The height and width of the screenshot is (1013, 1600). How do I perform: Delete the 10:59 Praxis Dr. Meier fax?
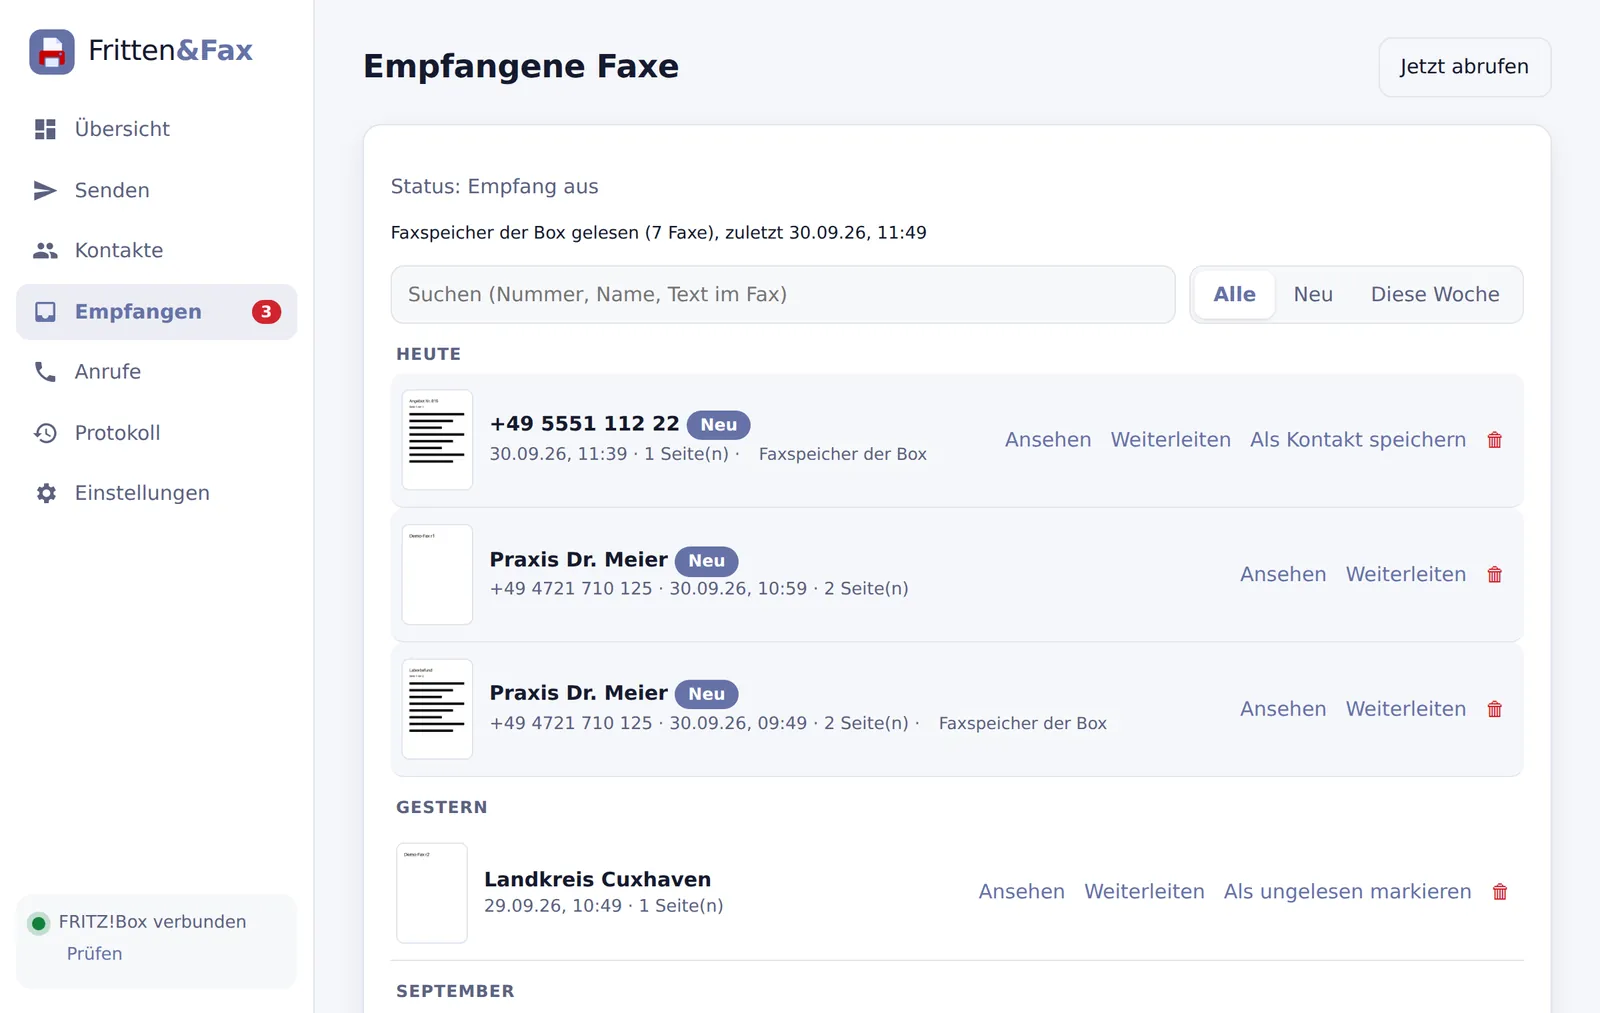tap(1495, 575)
